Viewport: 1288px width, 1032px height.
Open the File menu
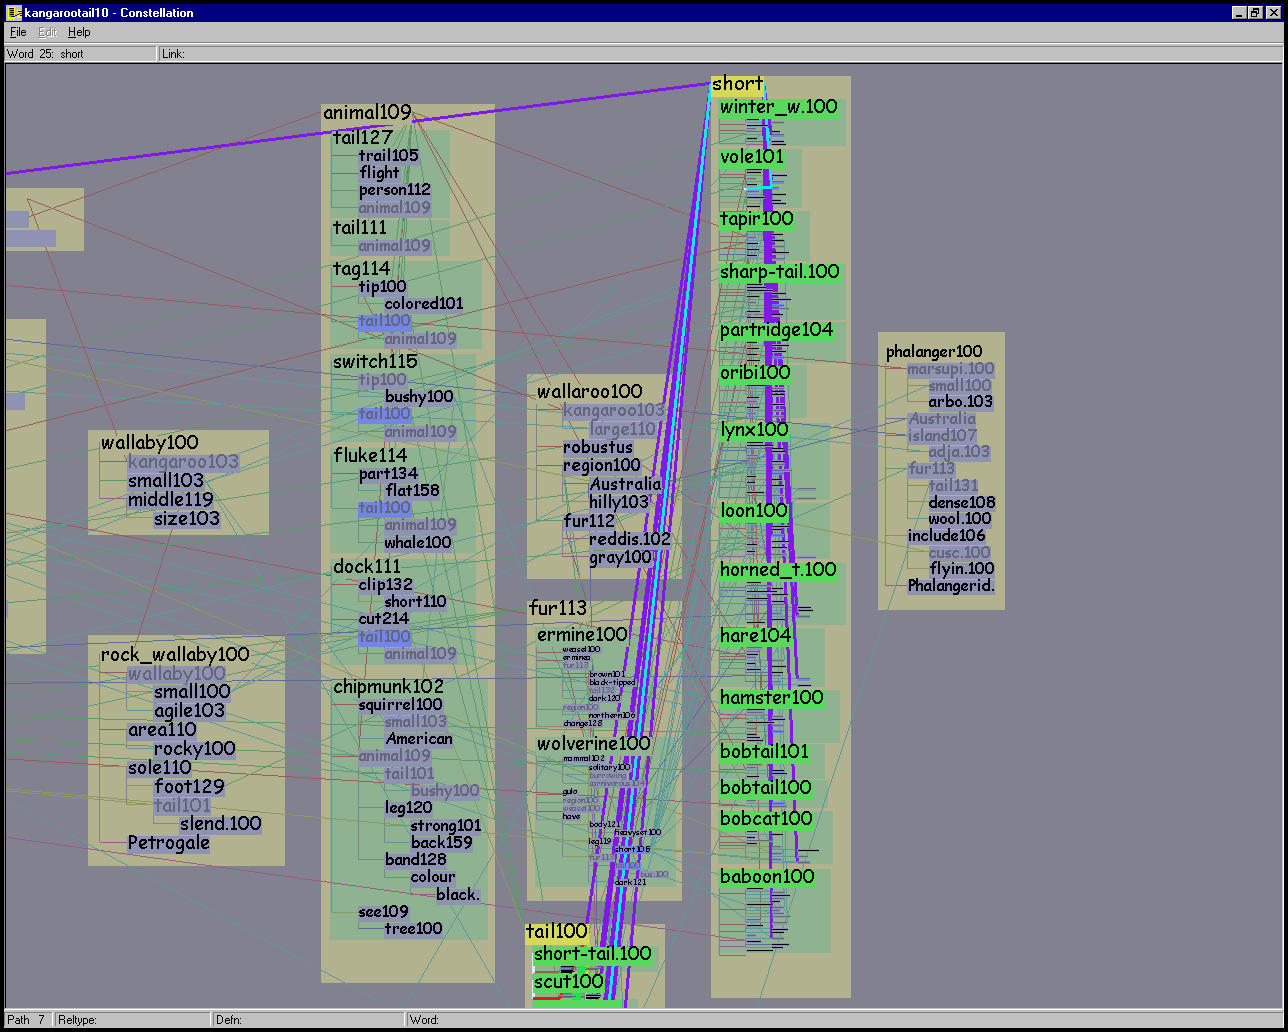[18, 32]
